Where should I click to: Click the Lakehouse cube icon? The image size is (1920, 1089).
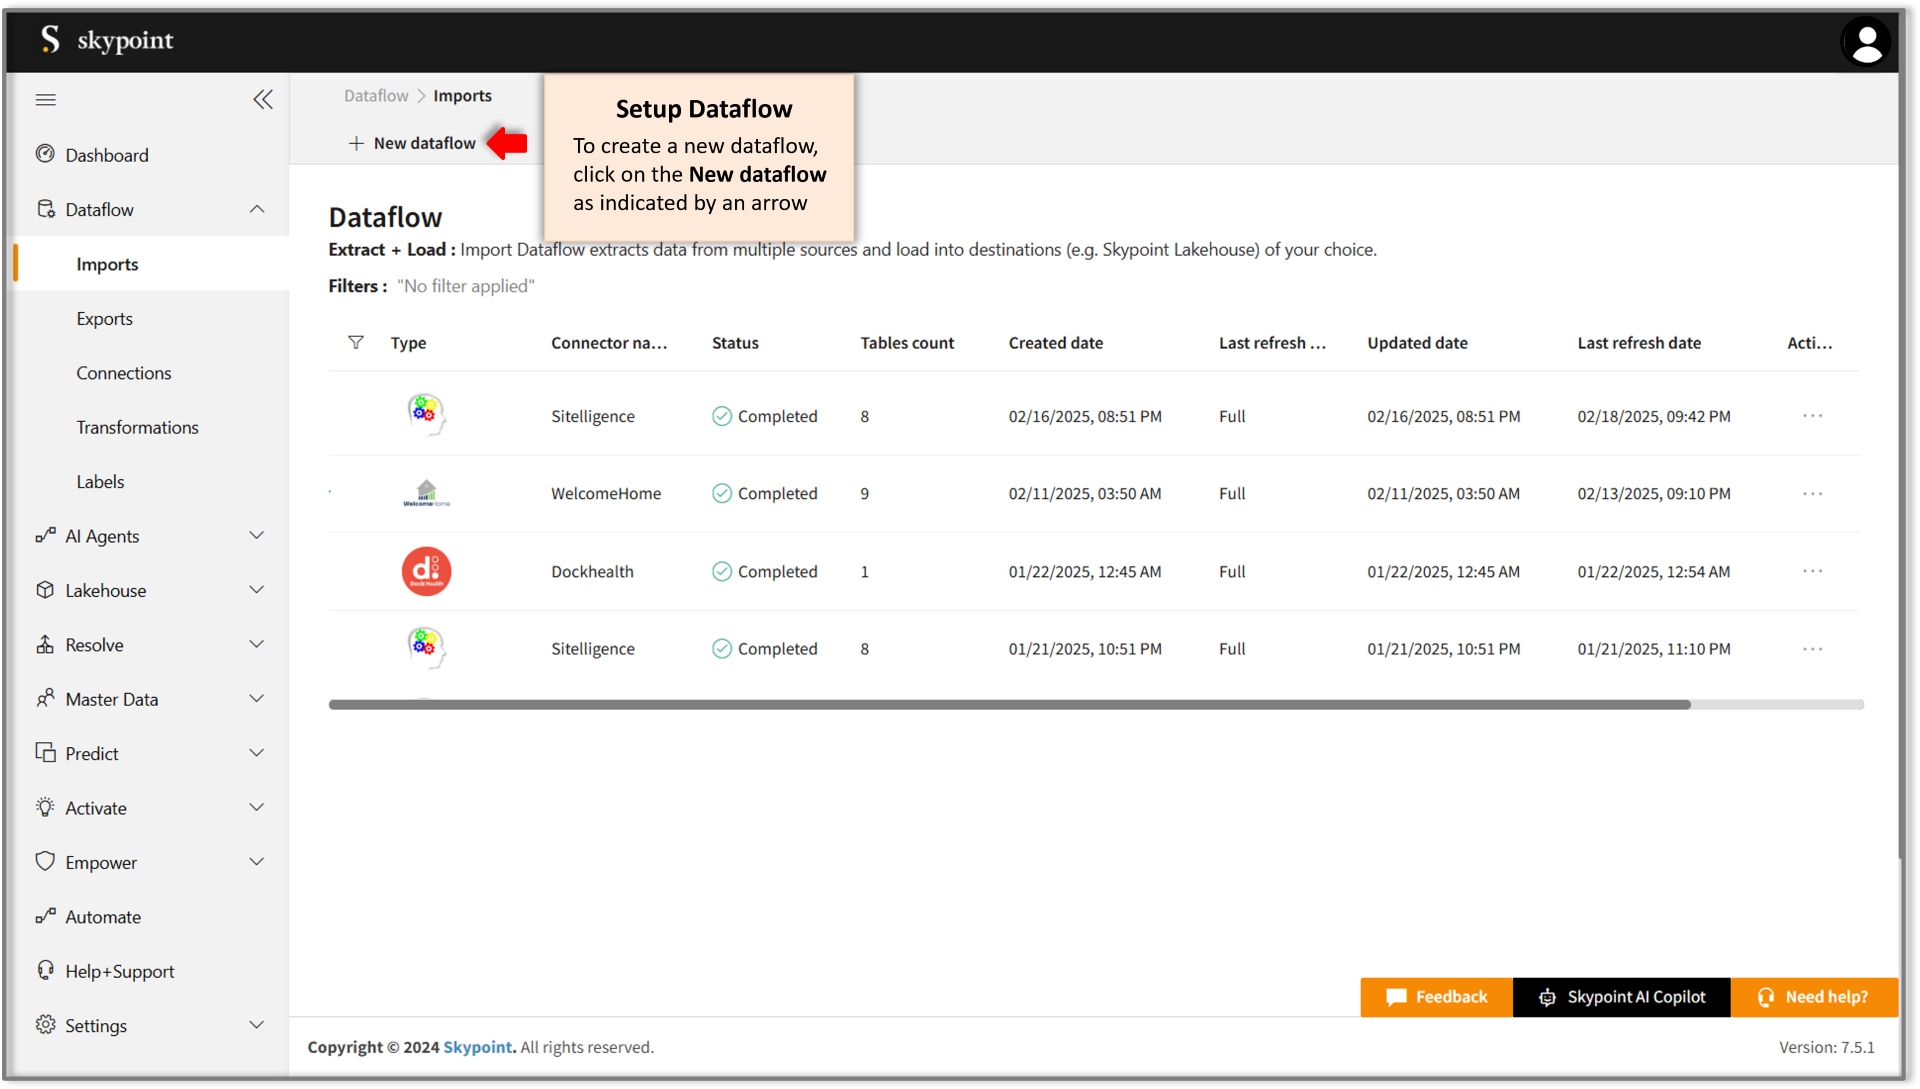45,590
